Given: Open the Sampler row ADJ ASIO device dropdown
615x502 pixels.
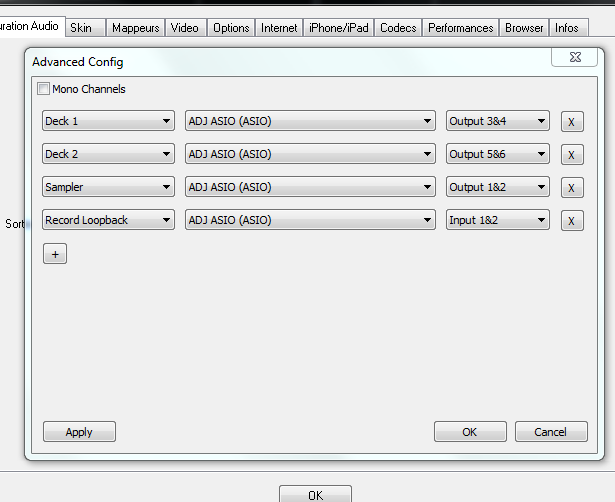Looking at the screenshot, I should [310, 187].
